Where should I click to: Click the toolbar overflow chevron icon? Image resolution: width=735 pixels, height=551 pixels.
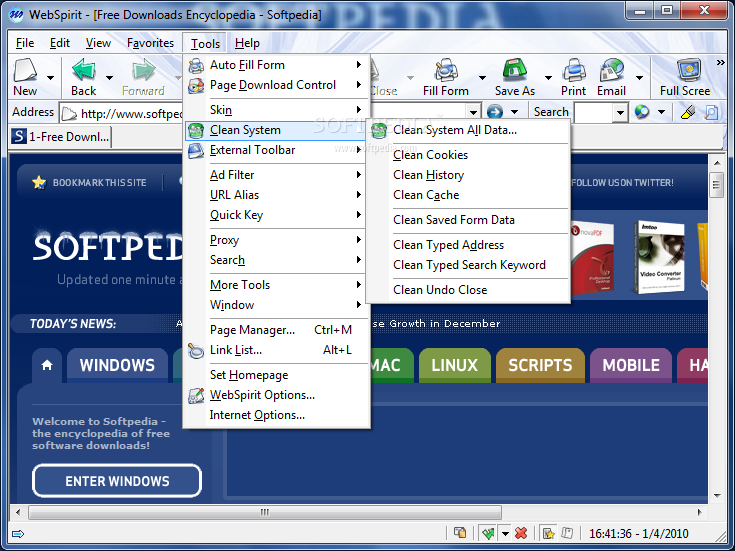pyautogui.click(x=720, y=62)
